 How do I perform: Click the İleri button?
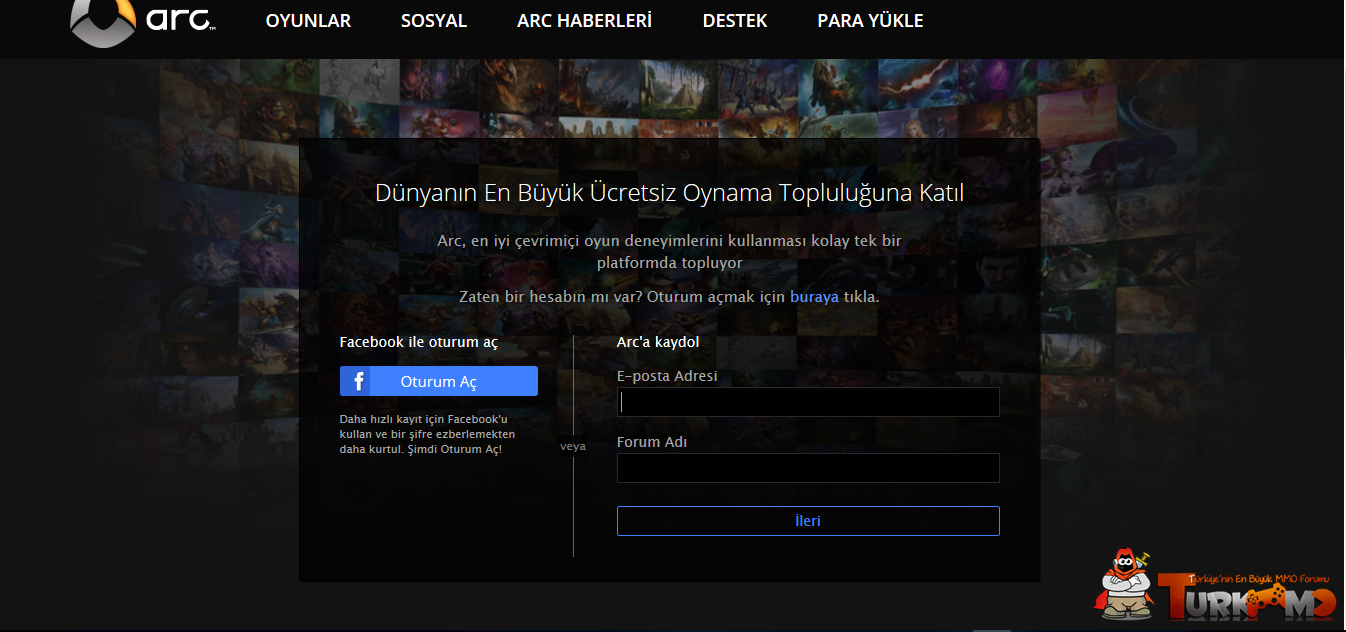pos(808,521)
